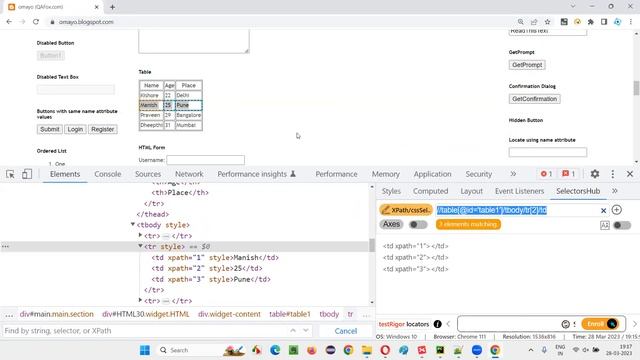The width and height of the screenshot is (640, 360).
Task: Cancel the DevTools find bar
Action: tap(346, 331)
